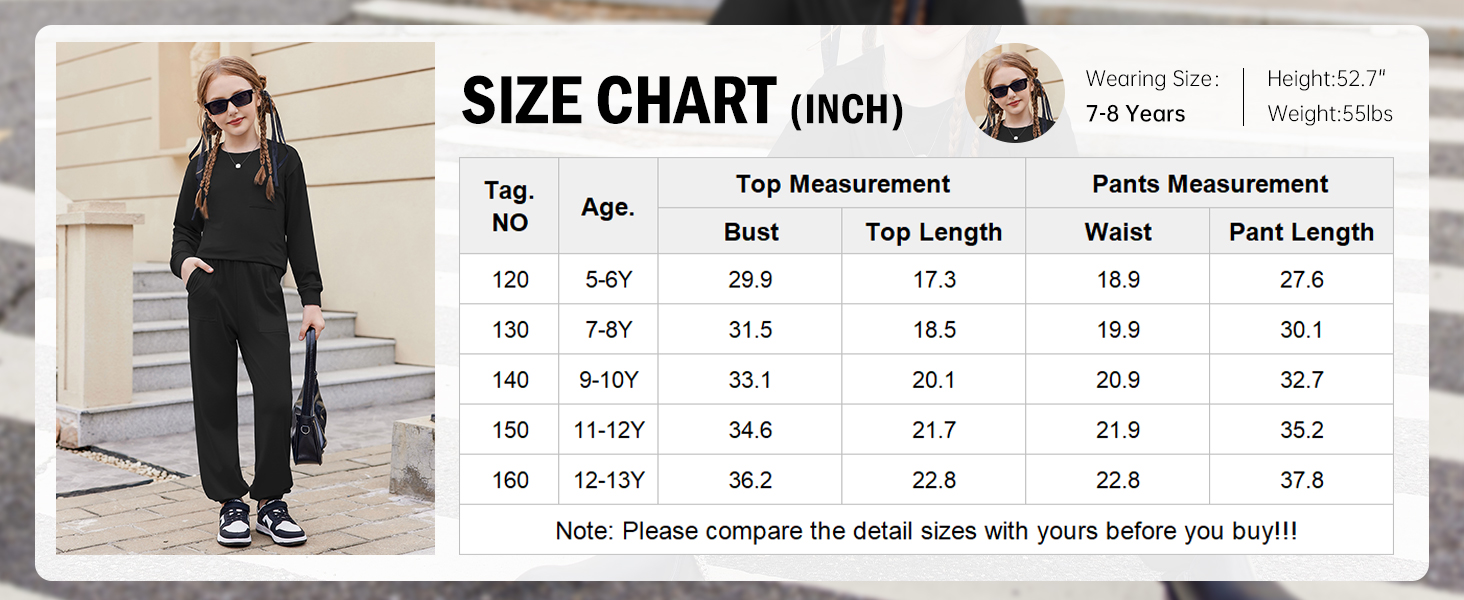Viewport: 1464px width, 600px height.
Task: Click the Top Length column header
Action: point(933,232)
